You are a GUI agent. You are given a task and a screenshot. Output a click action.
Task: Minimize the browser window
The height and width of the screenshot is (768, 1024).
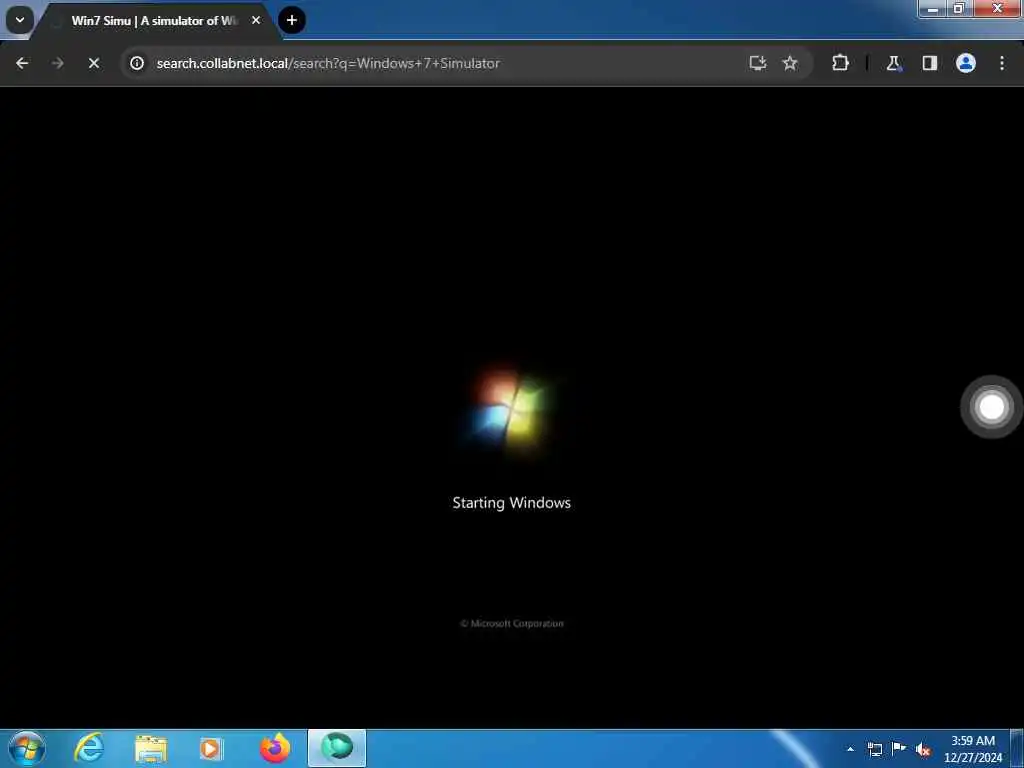(x=933, y=8)
